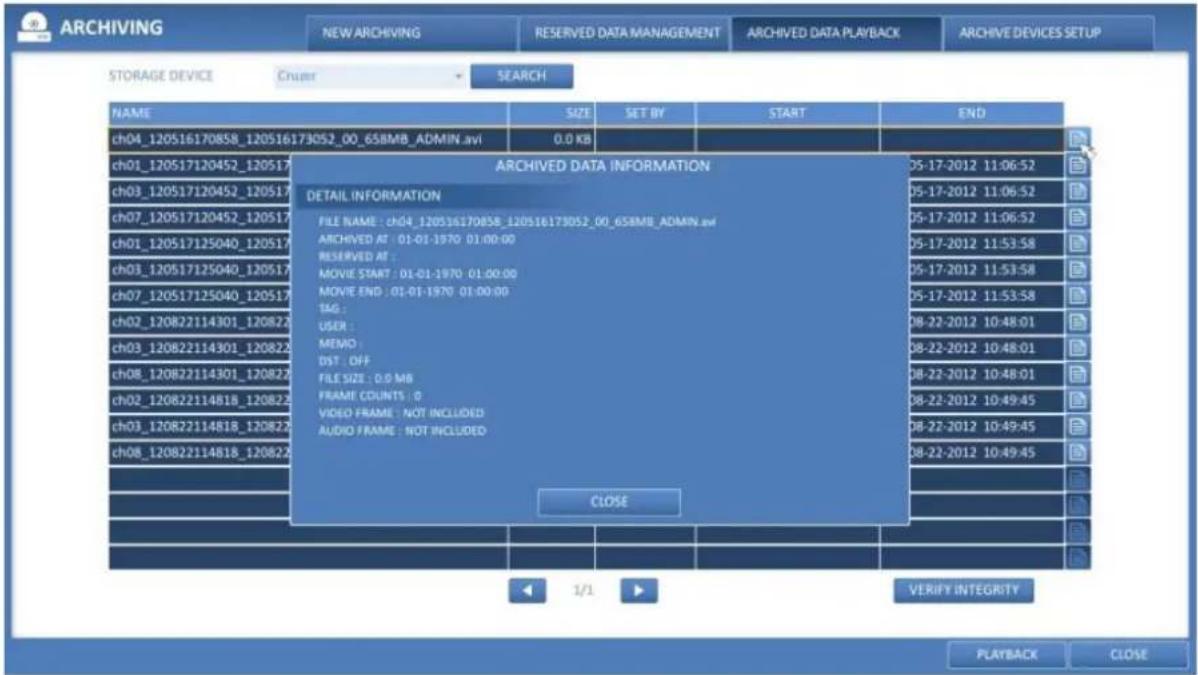Click the FRAME COUNTS : 0 line

[x=370, y=396]
